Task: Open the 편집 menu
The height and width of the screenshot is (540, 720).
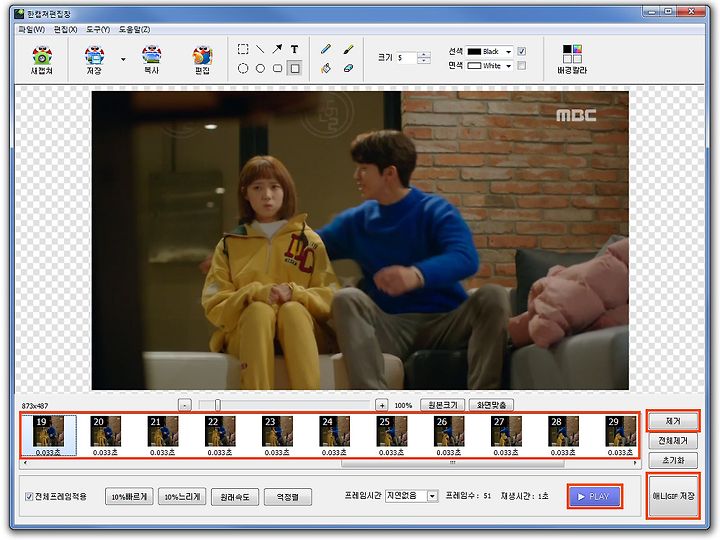Action: (x=65, y=29)
